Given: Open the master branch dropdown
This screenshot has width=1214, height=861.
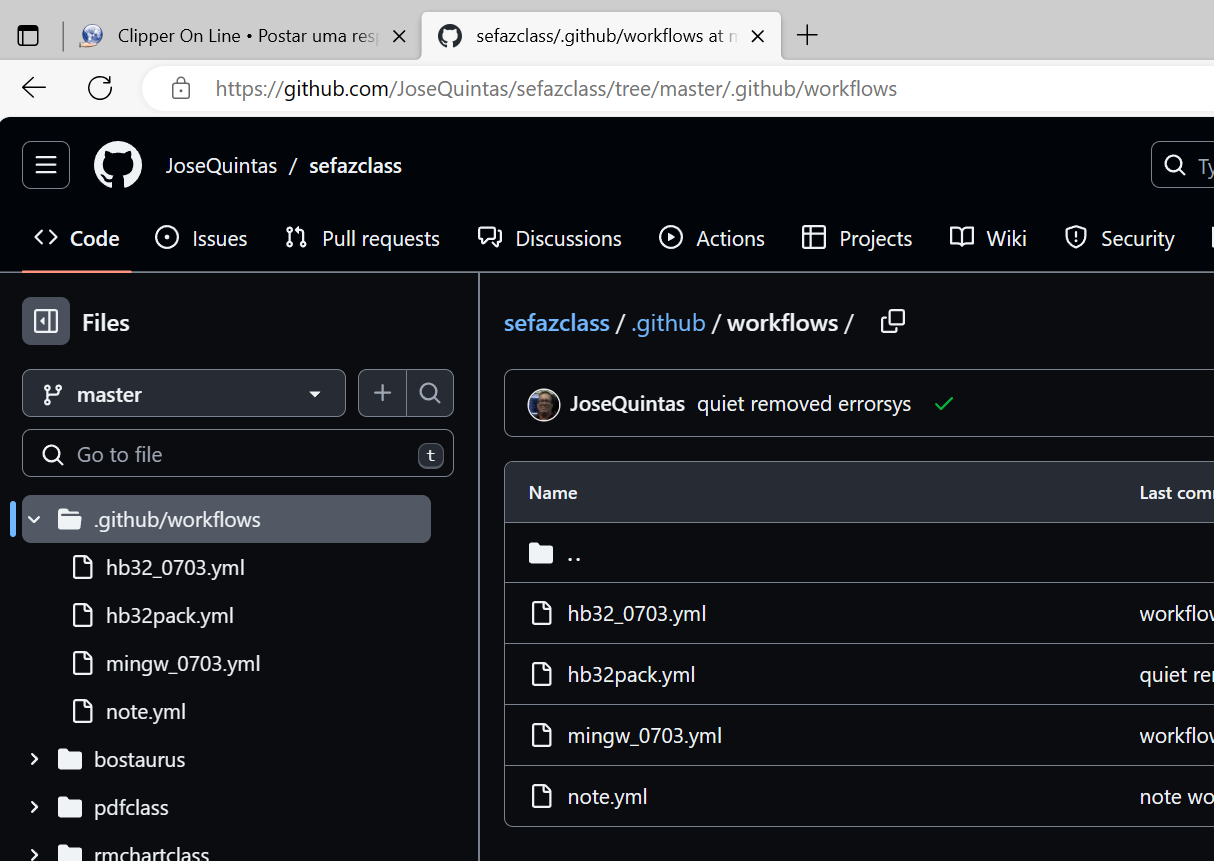Looking at the screenshot, I should coord(184,393).
